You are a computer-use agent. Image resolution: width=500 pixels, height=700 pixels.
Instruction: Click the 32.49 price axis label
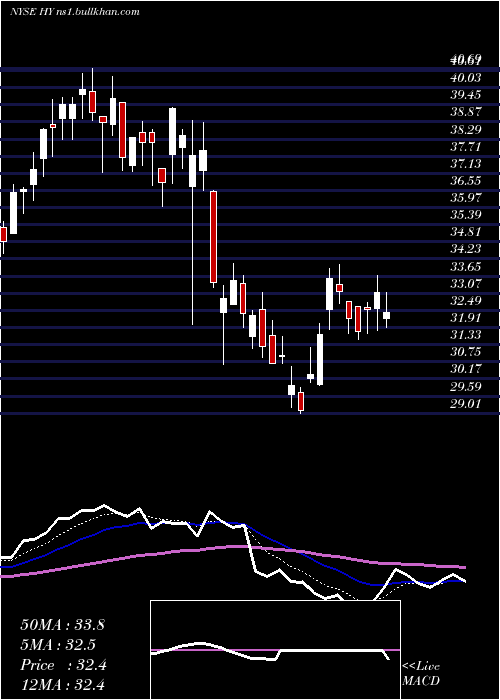coord(466,300)
